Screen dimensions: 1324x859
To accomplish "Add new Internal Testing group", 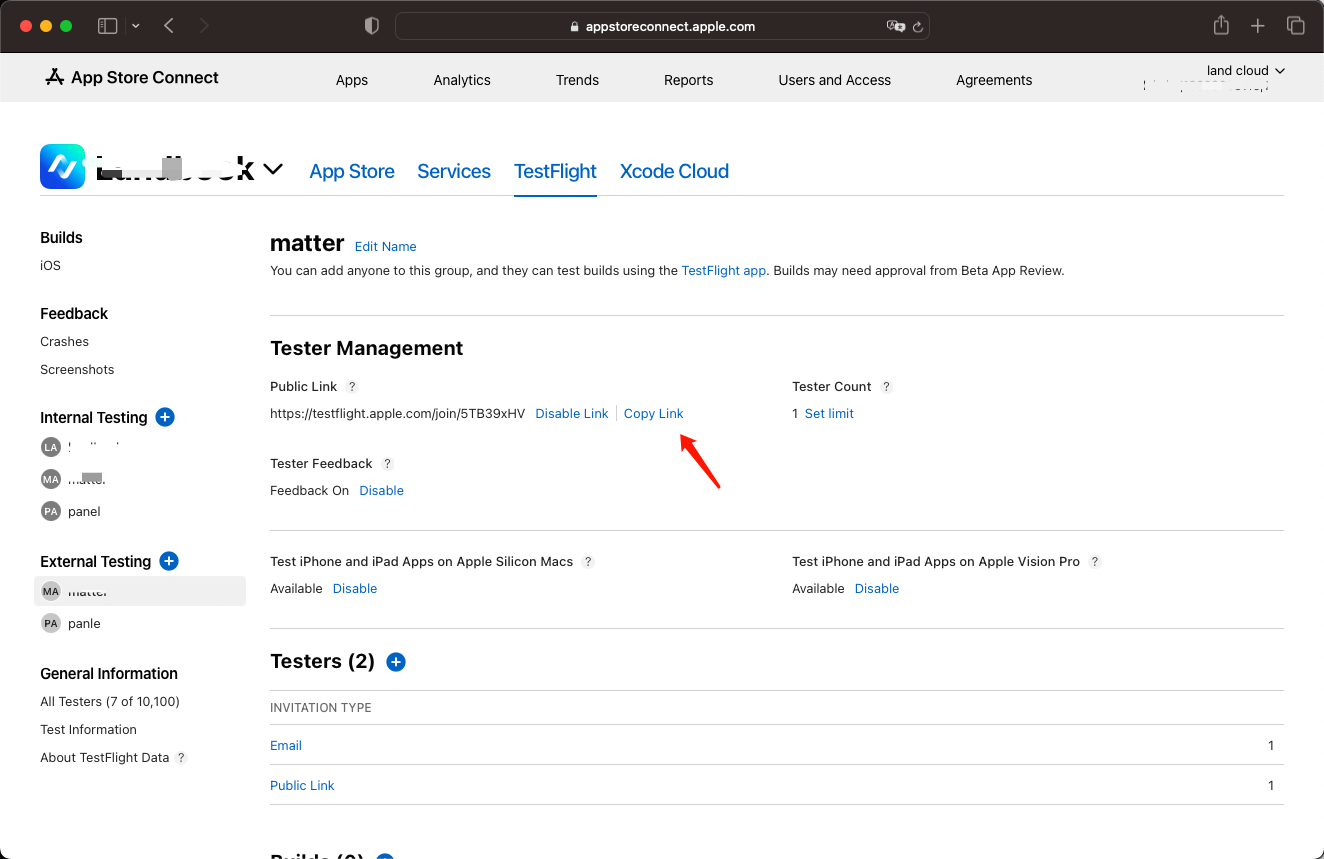I will pos(166,417).
